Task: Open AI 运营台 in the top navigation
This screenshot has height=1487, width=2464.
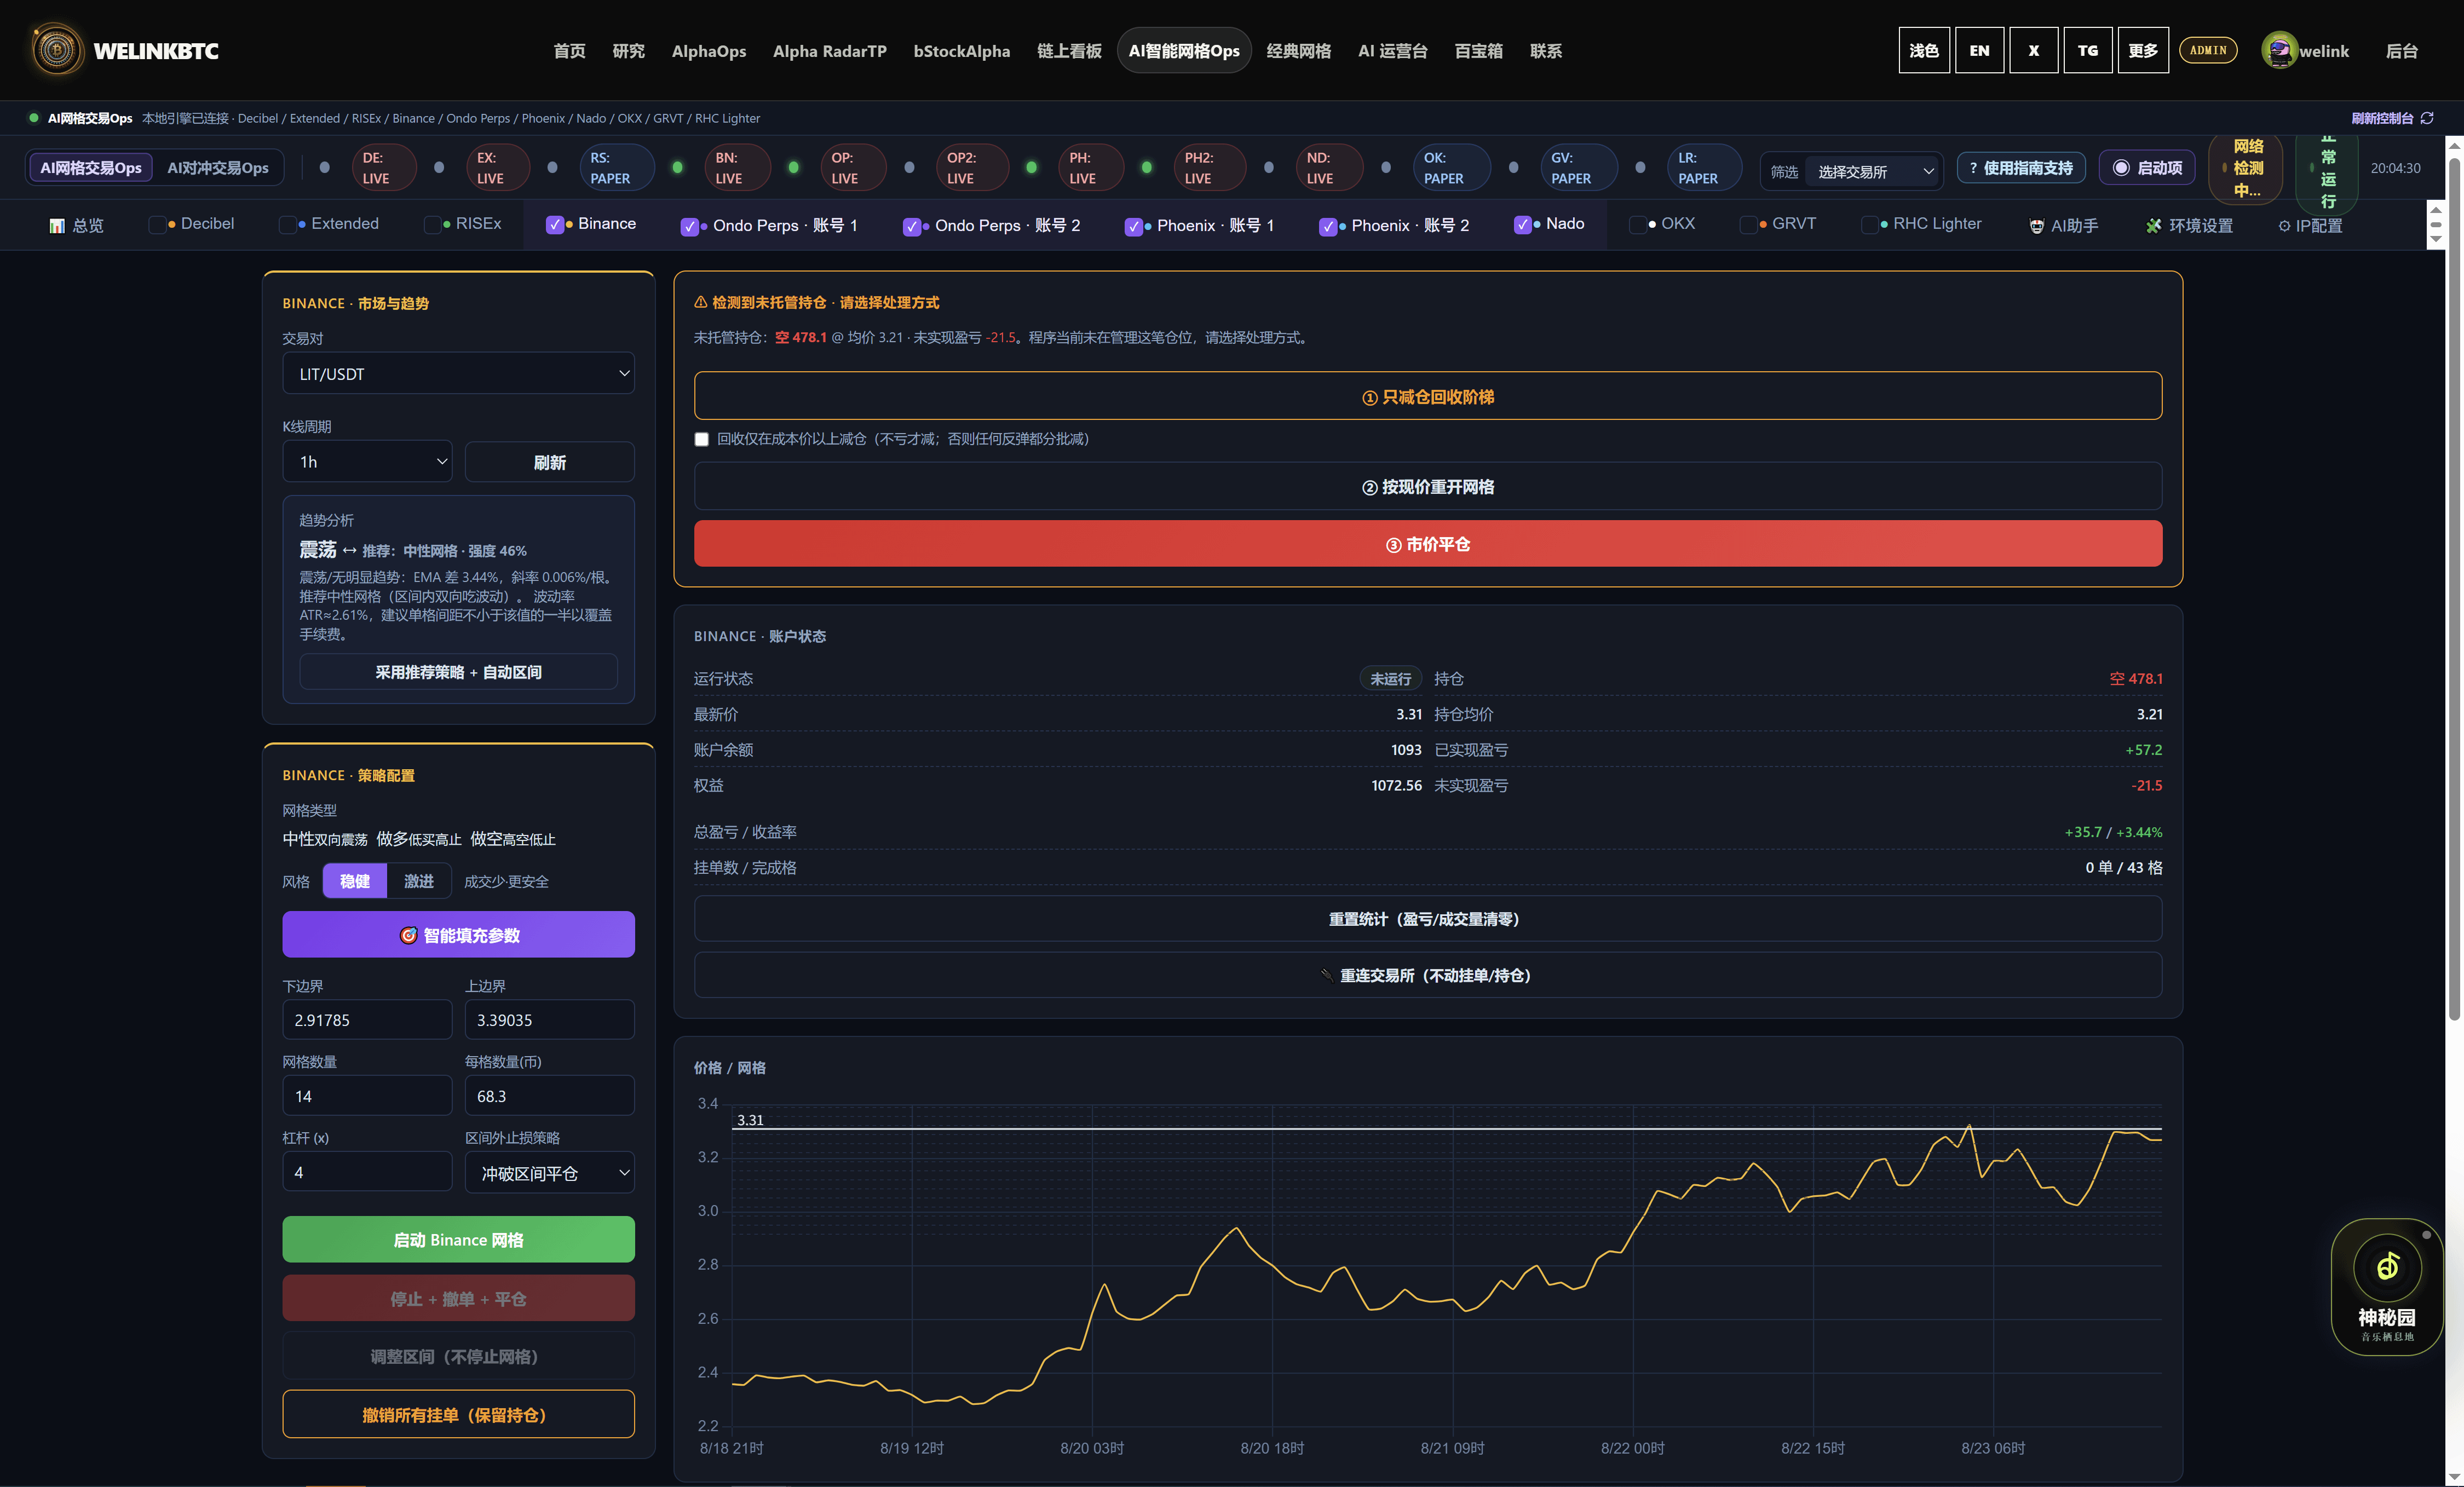Action: click(1392, 51)
